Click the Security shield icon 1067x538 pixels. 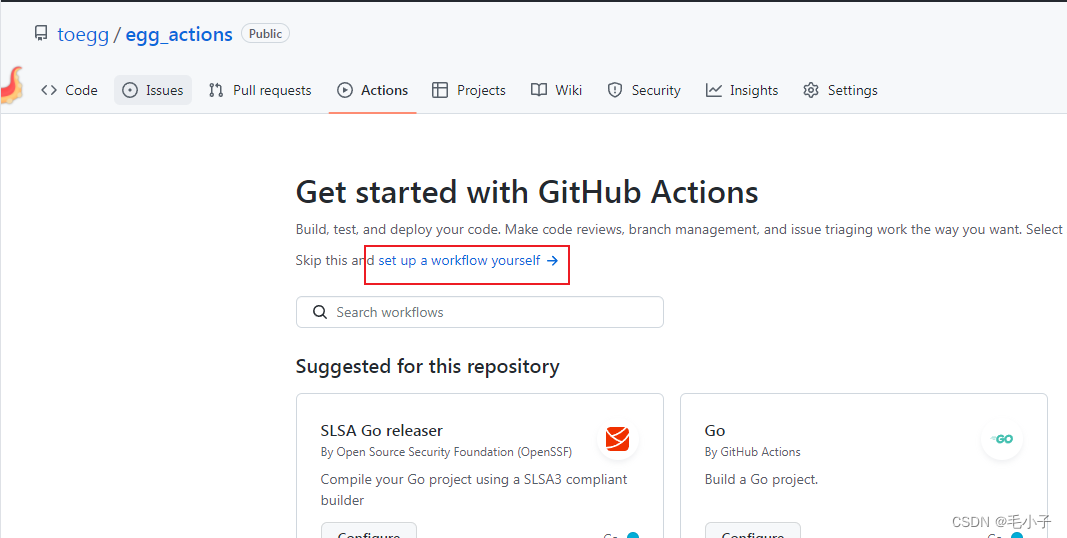point(615,90)
